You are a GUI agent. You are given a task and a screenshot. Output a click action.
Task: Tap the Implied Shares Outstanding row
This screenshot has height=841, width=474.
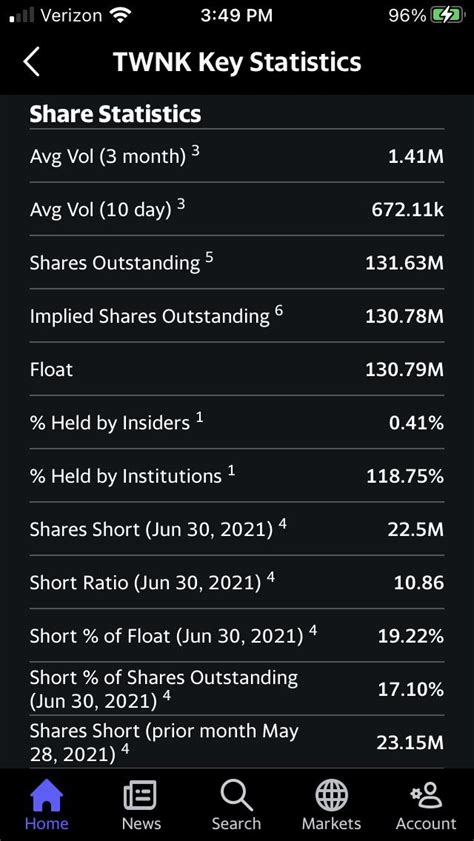point(236,315)
